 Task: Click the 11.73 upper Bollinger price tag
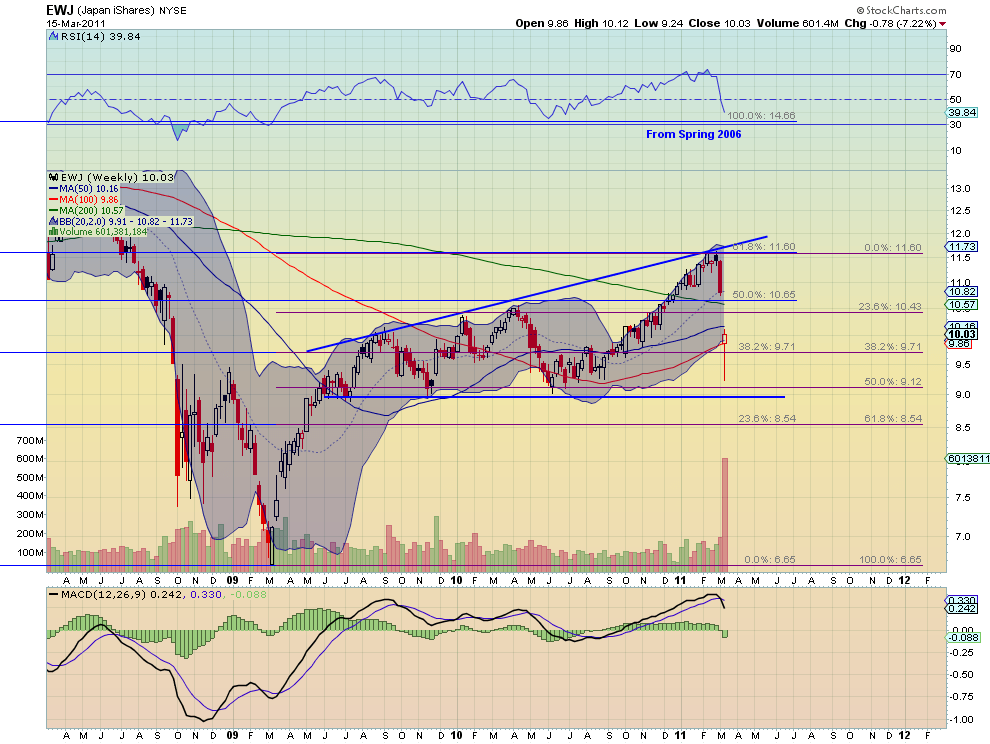962,246
